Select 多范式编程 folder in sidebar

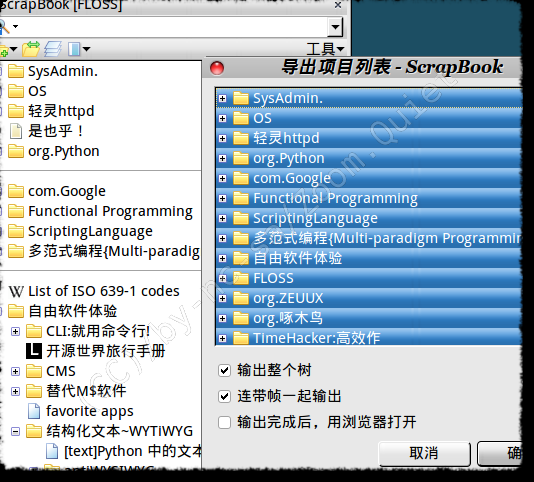114,251
